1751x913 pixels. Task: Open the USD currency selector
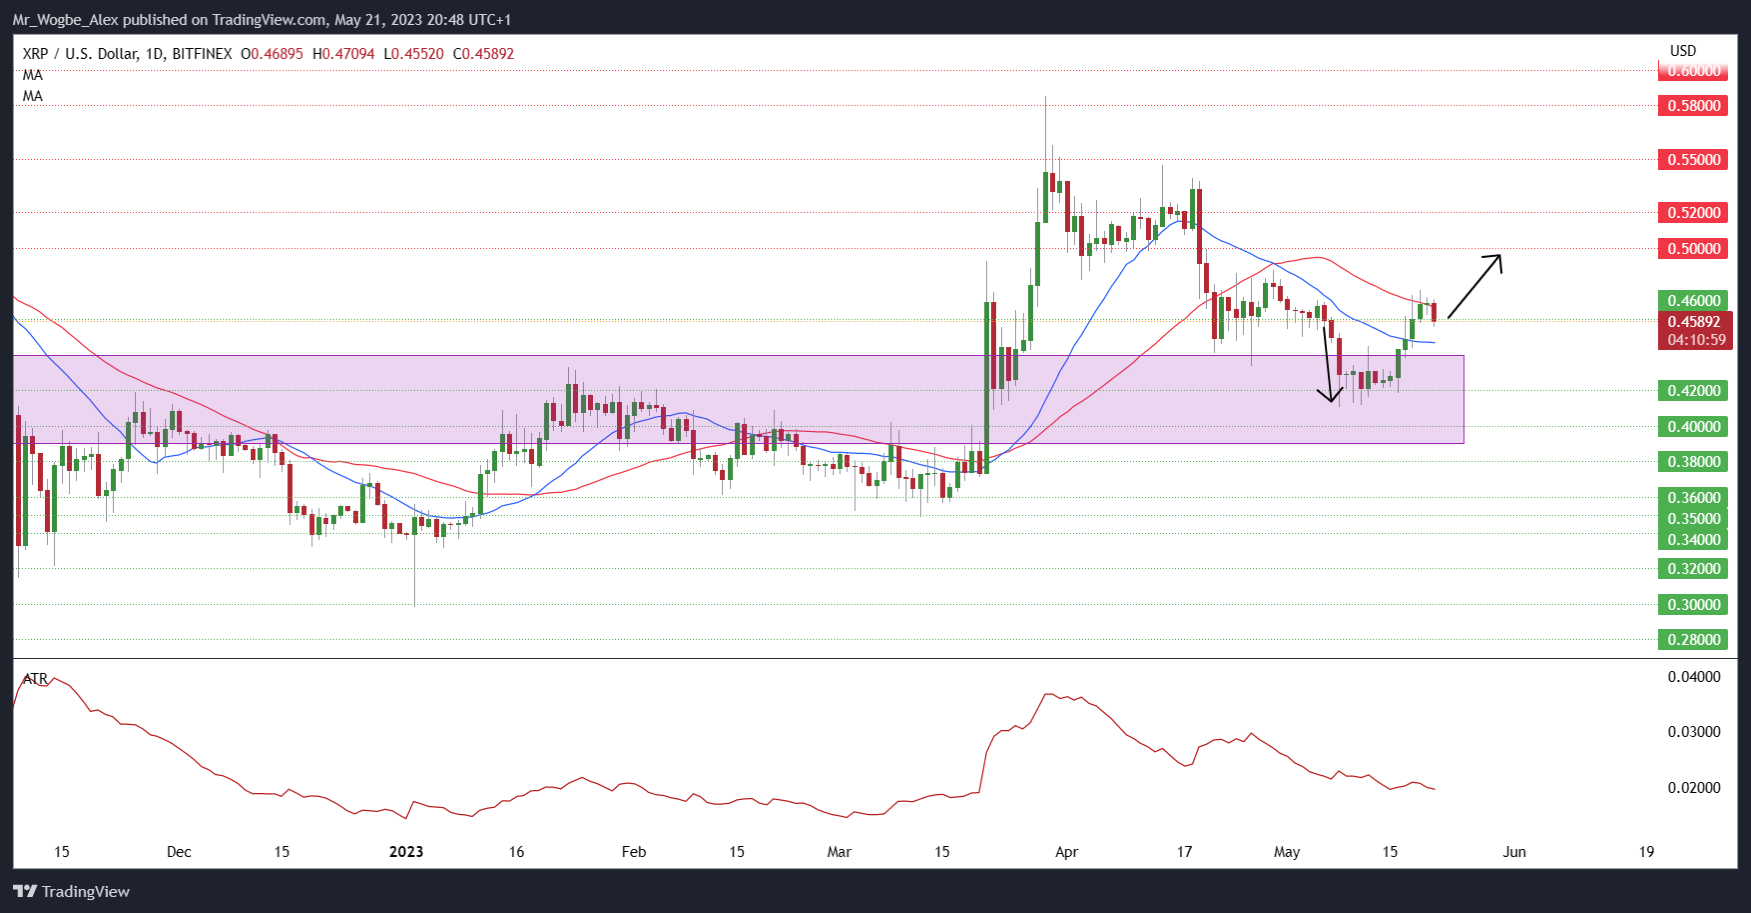(x=1683, y=51)
